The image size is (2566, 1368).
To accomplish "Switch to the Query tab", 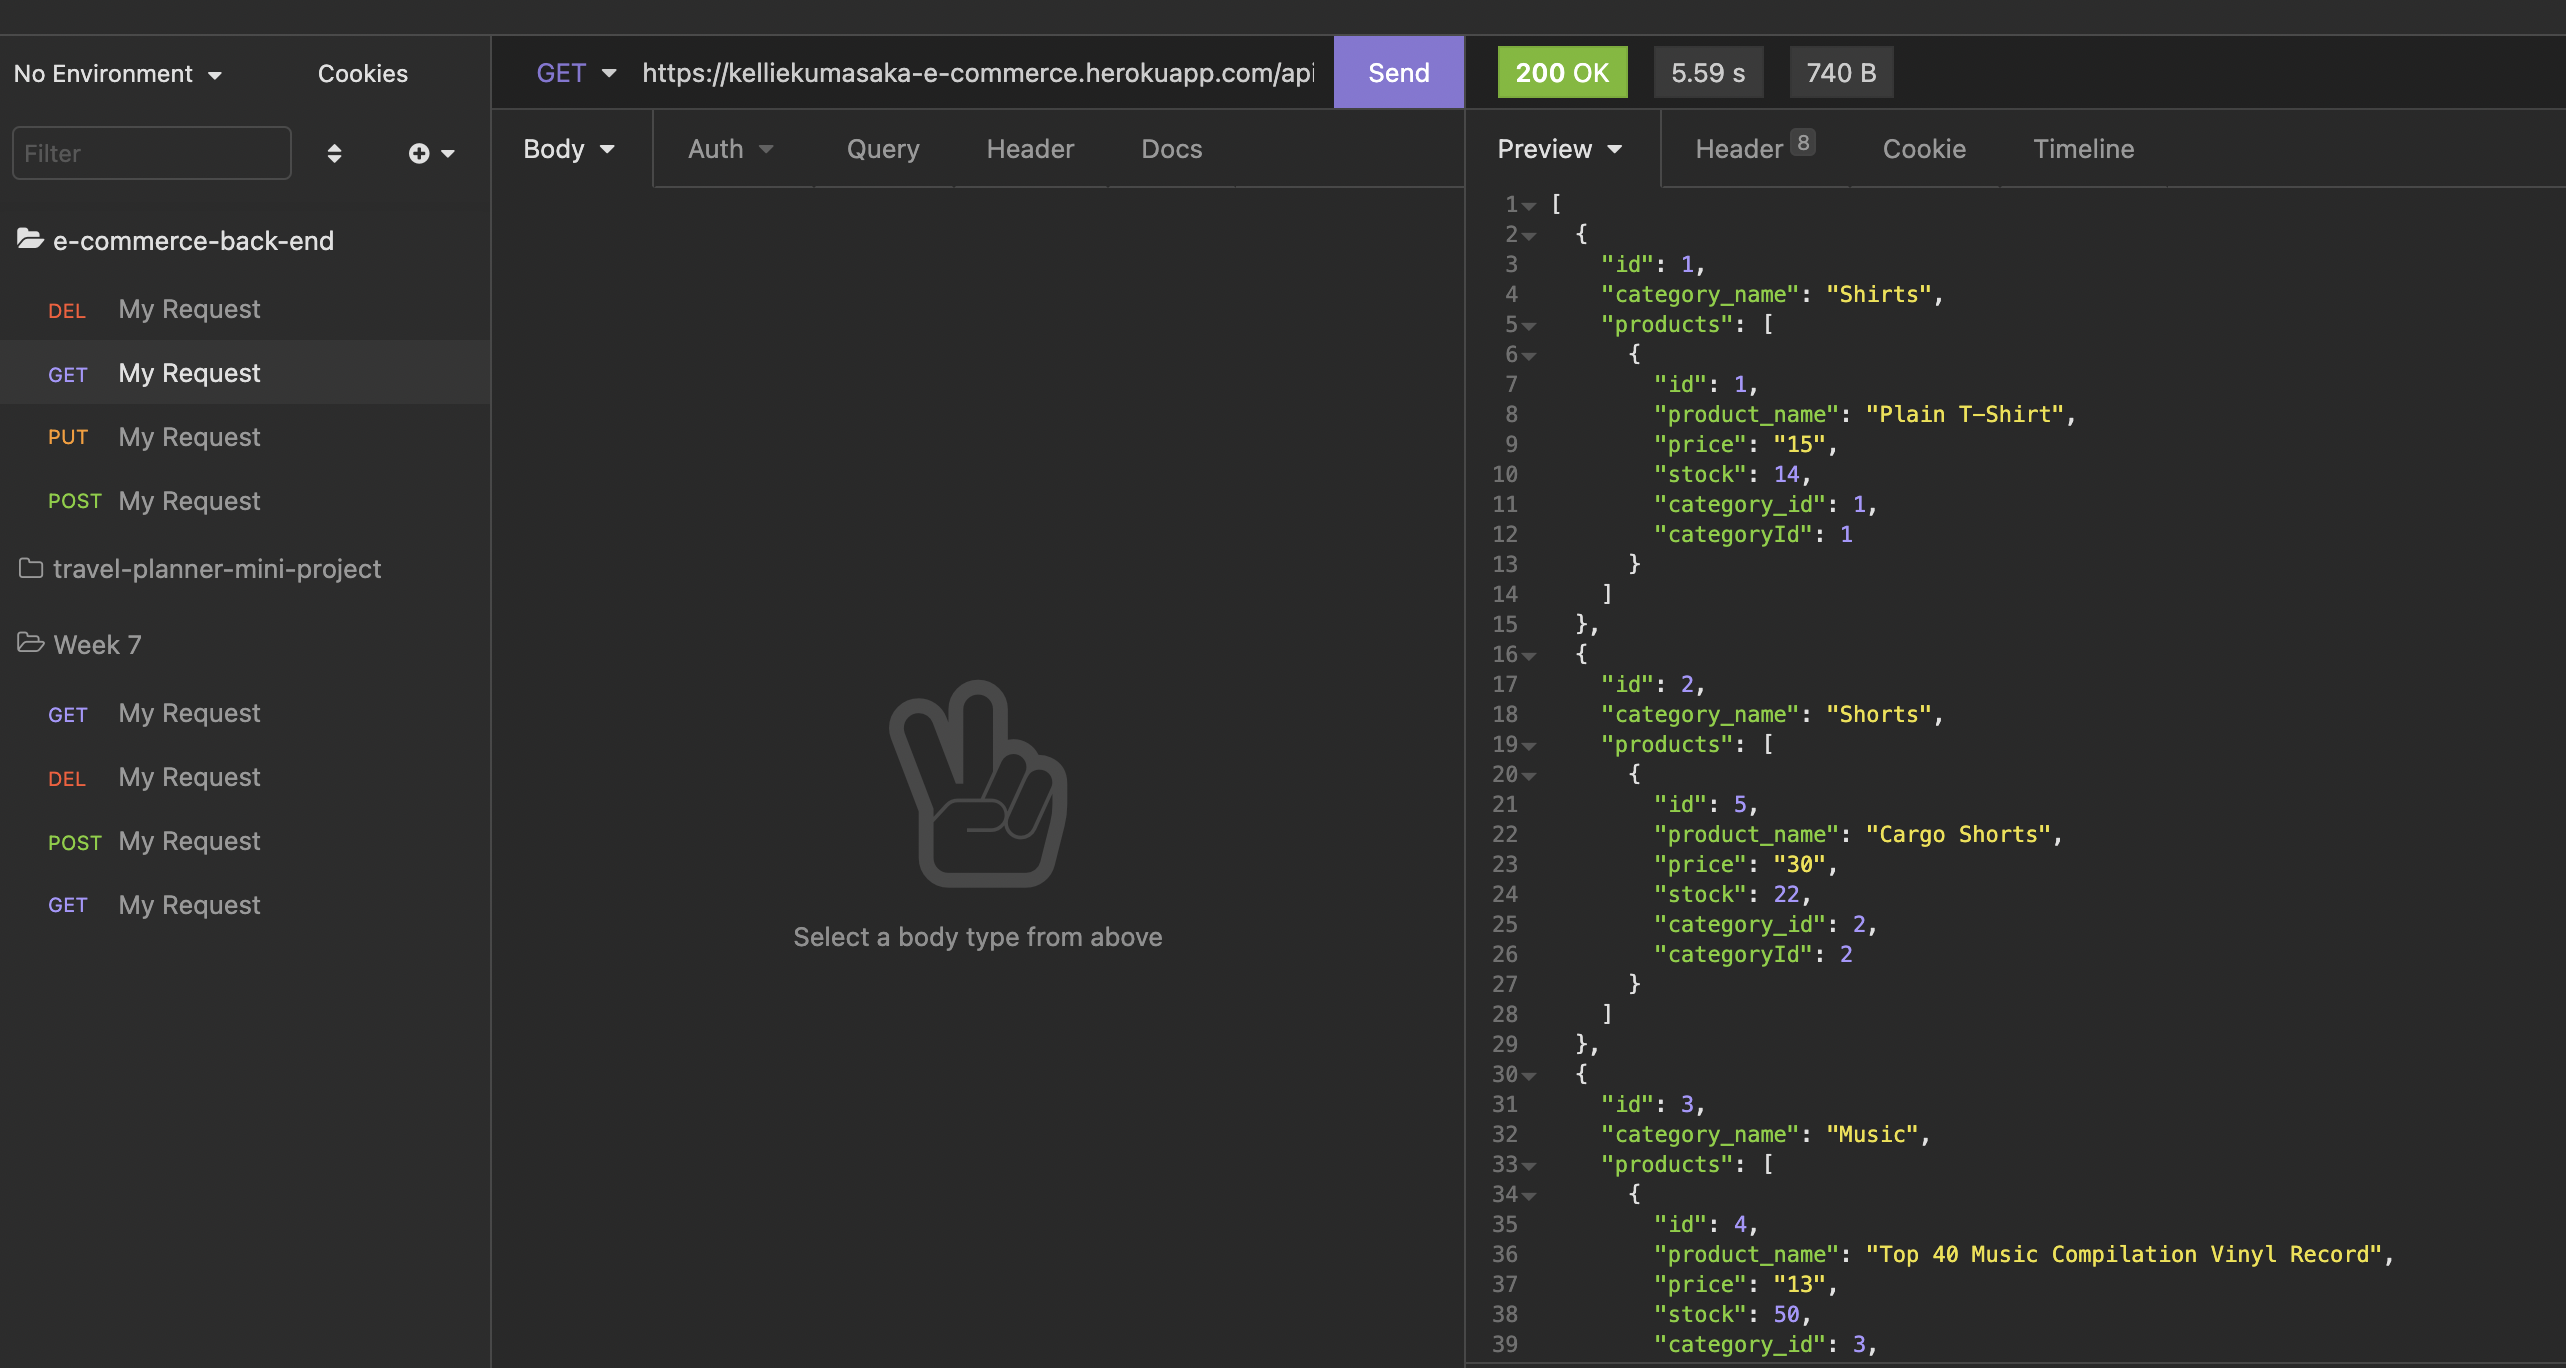I will click(882, 149).
